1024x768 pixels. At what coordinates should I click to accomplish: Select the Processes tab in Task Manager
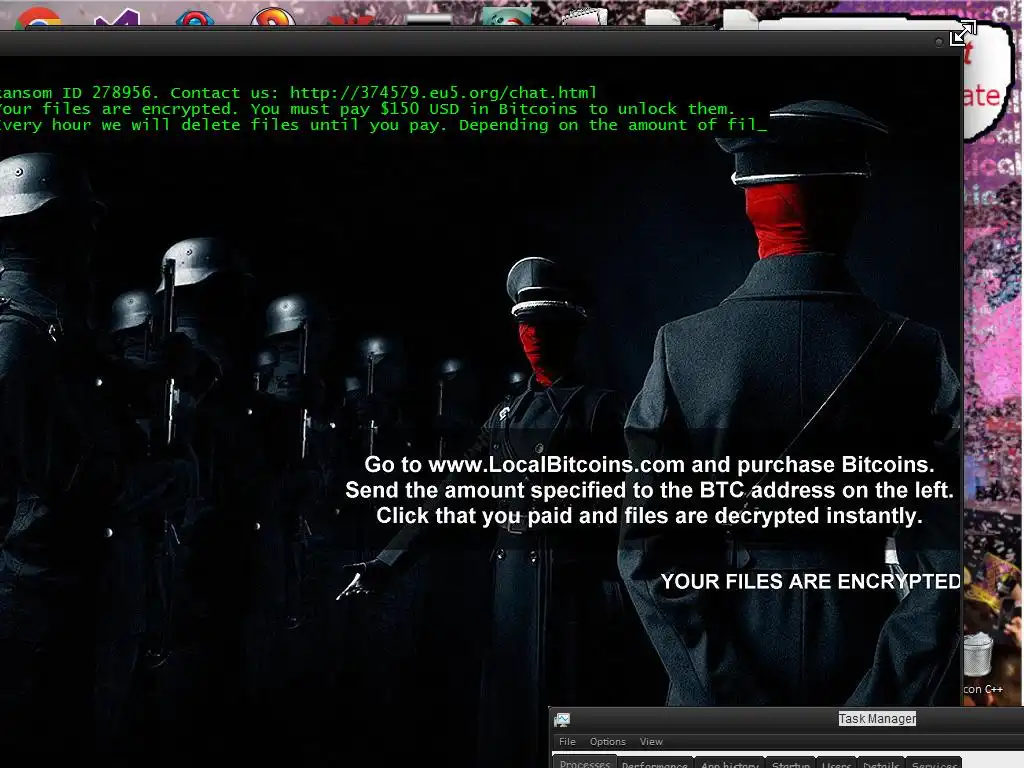584,763
